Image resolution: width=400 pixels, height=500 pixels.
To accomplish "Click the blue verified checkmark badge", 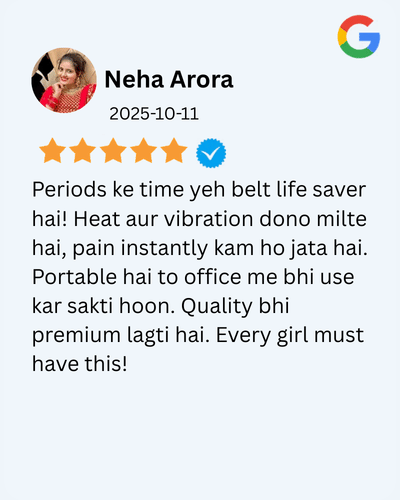I will [211, 153].
